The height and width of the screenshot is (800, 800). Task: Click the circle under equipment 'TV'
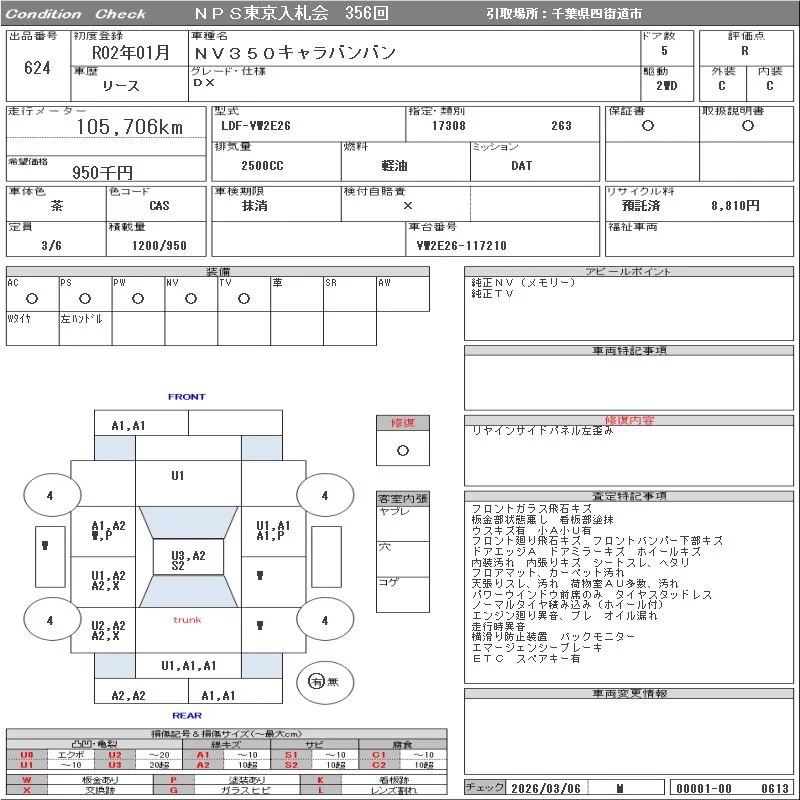click(x=244, y=298)
